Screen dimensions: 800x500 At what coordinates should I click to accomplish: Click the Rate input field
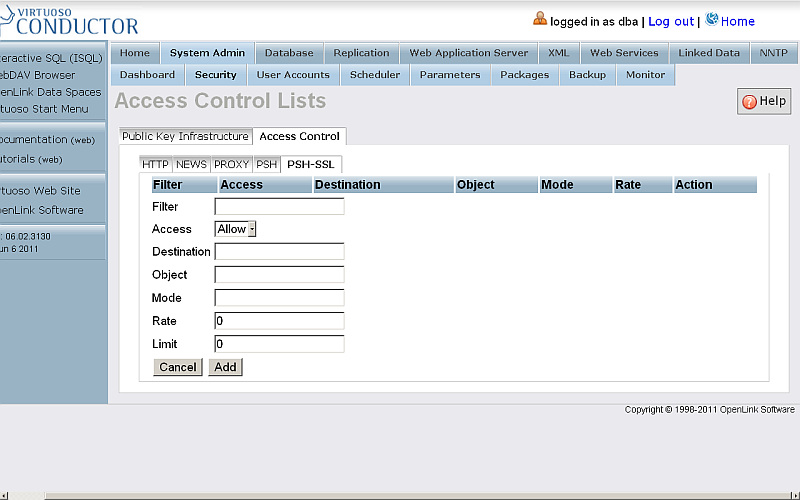[279, 321]
